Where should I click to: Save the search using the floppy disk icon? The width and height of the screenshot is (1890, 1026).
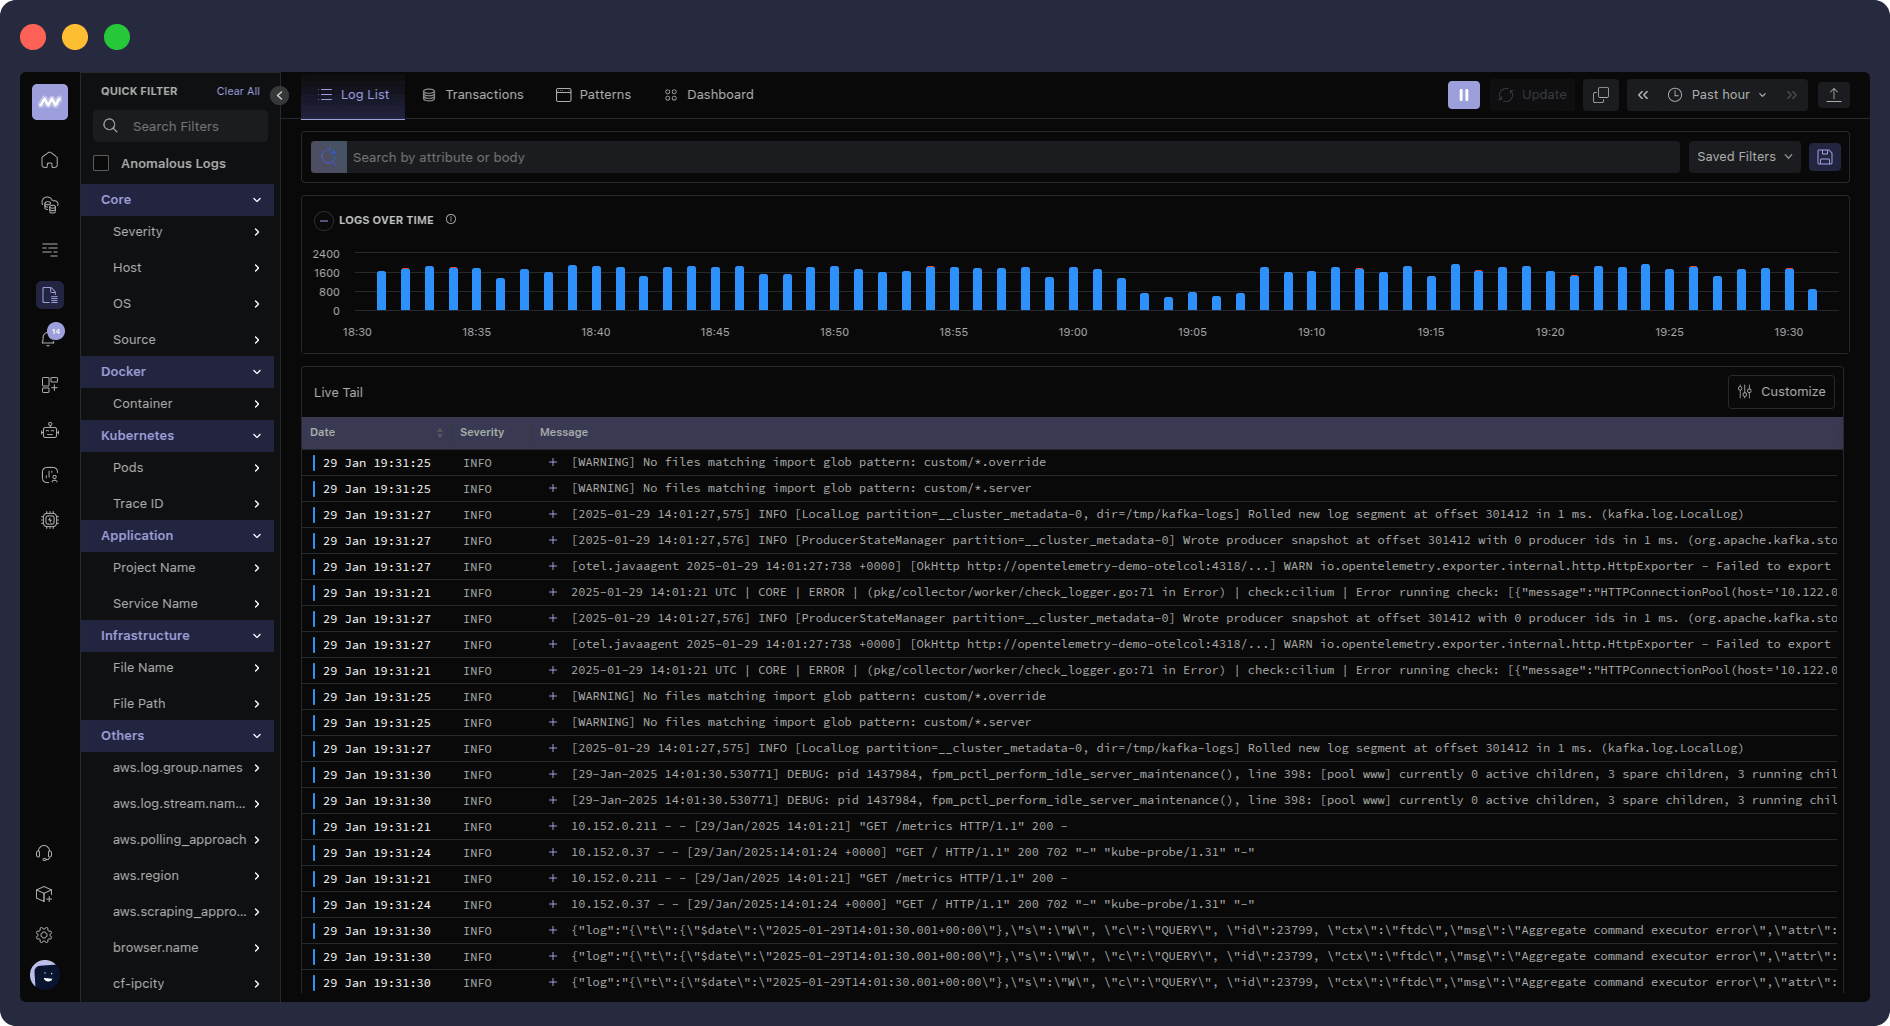1825,157
